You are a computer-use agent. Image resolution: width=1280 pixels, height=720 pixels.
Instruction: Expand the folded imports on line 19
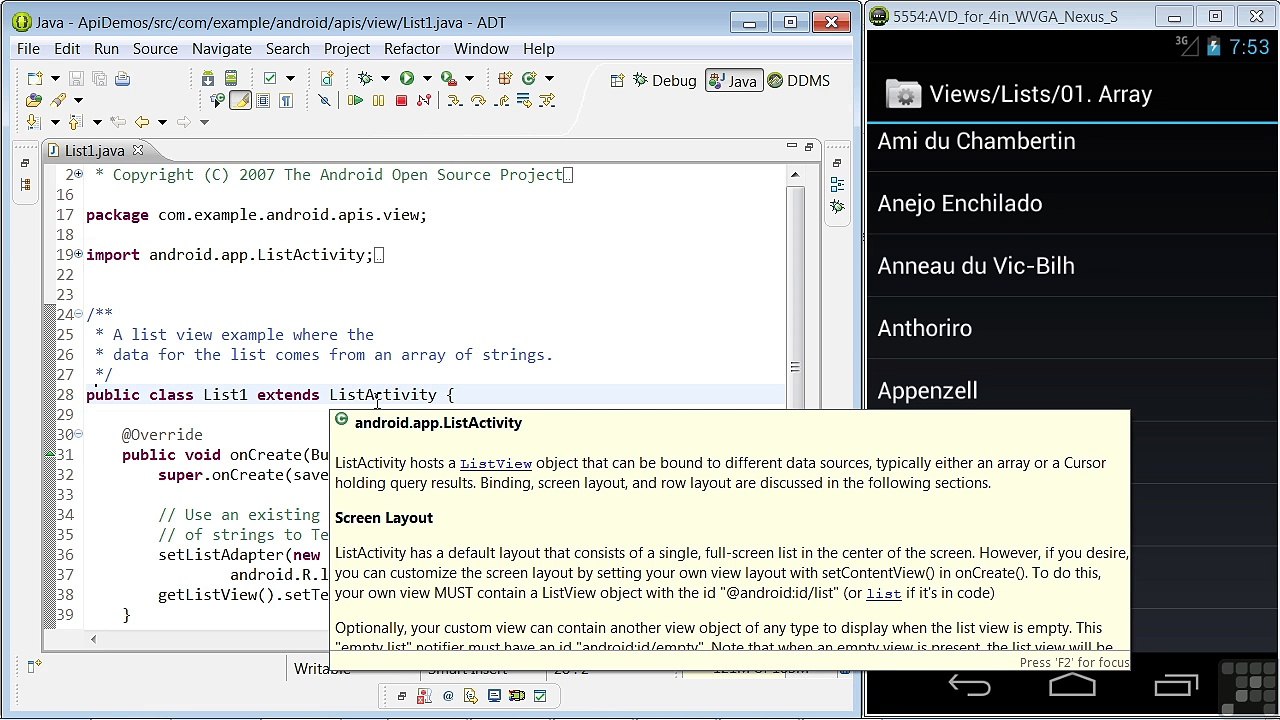tap(78, 255)
